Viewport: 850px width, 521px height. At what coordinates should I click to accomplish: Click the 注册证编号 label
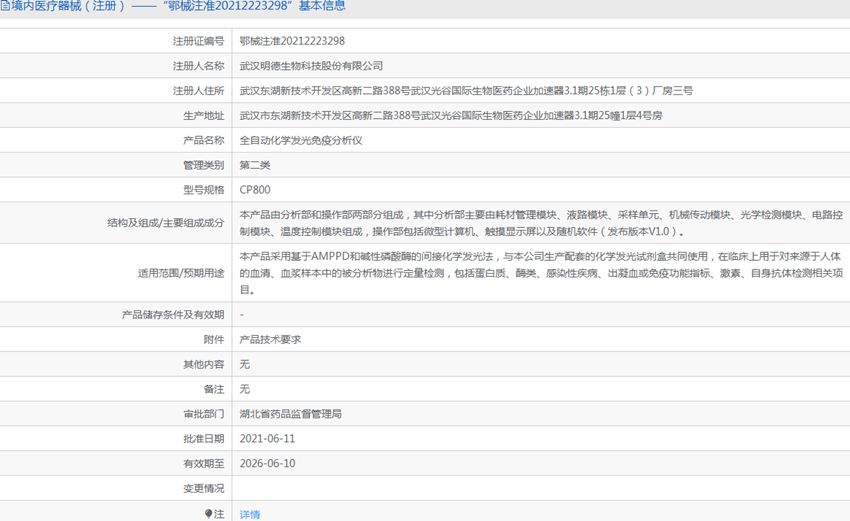point(198,41)
